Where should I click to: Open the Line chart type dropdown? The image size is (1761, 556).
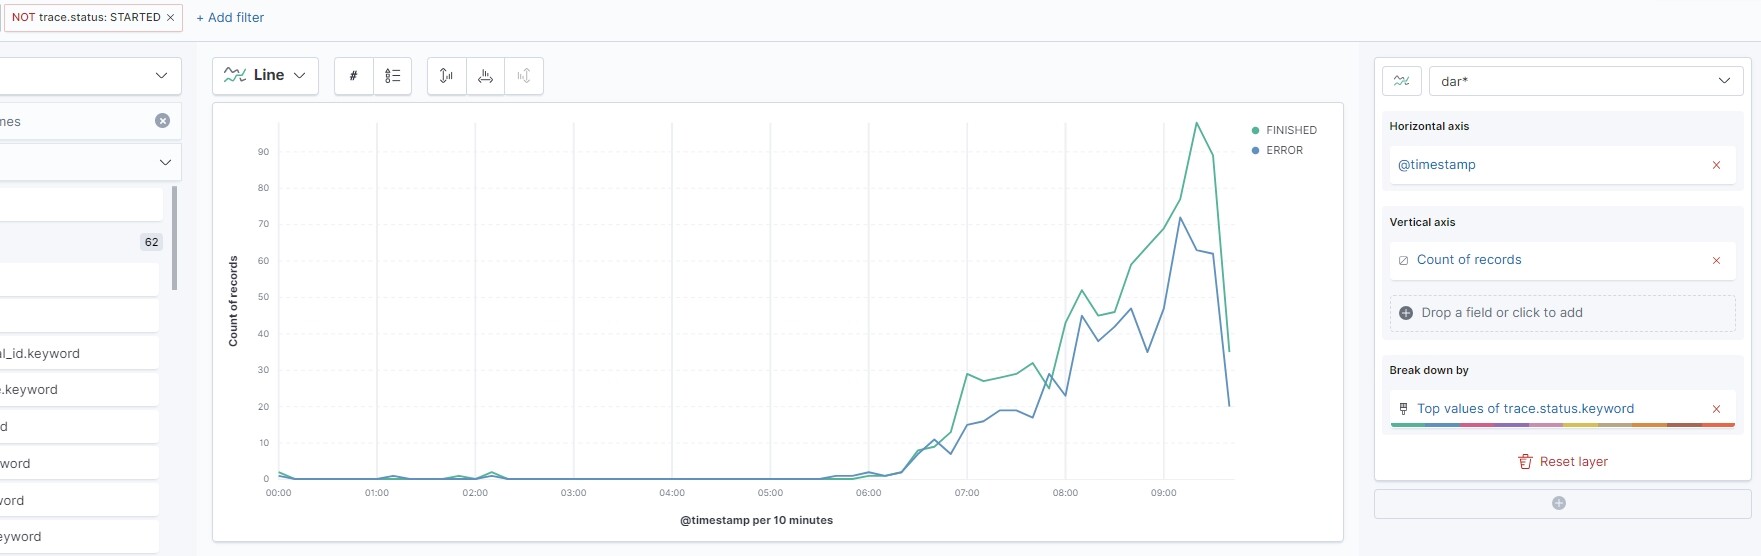[x=265, y=76]
